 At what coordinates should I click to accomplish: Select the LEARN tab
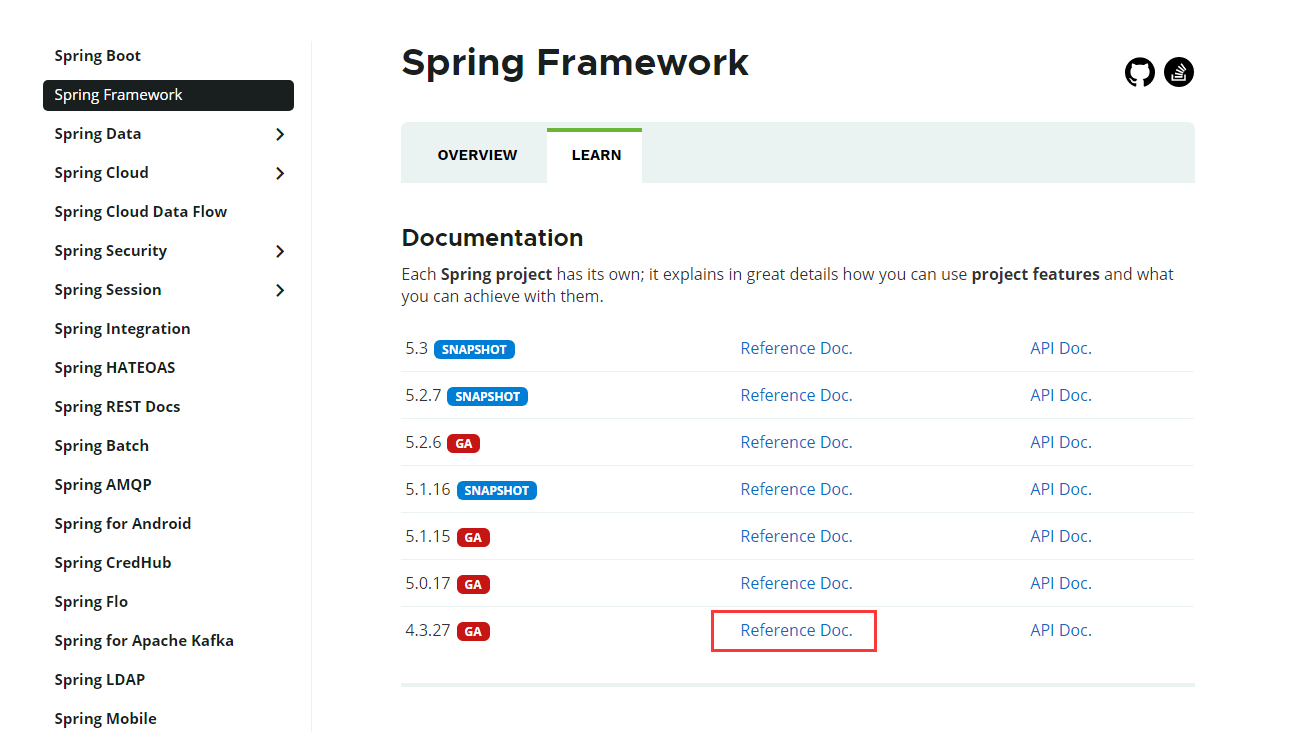pos(596,155)
